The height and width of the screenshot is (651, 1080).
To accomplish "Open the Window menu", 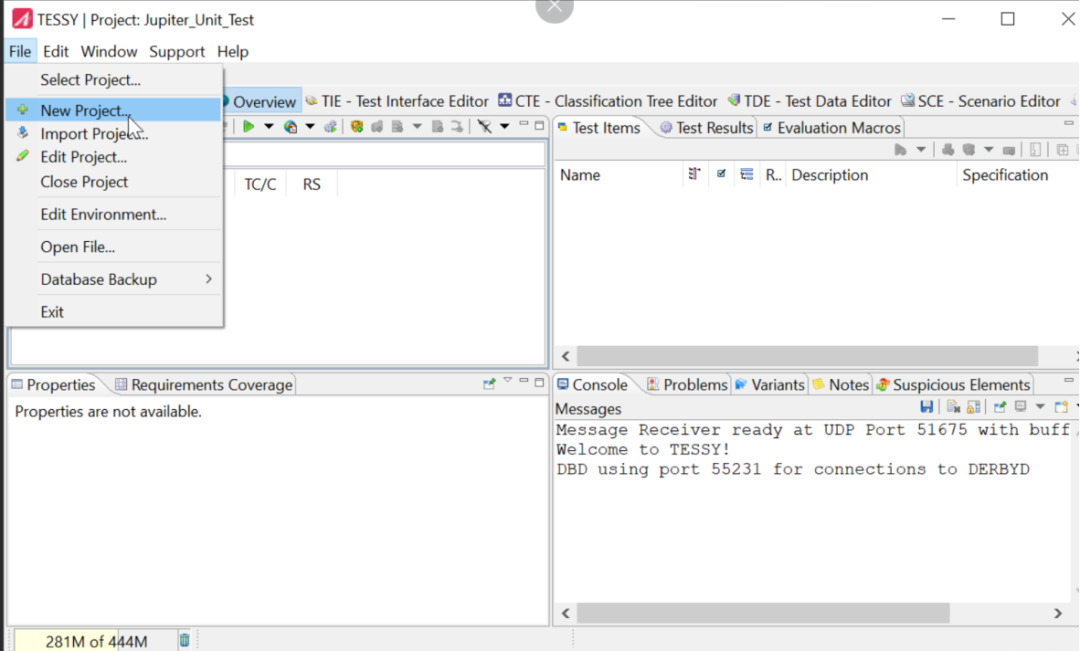I will coord(109,52).
